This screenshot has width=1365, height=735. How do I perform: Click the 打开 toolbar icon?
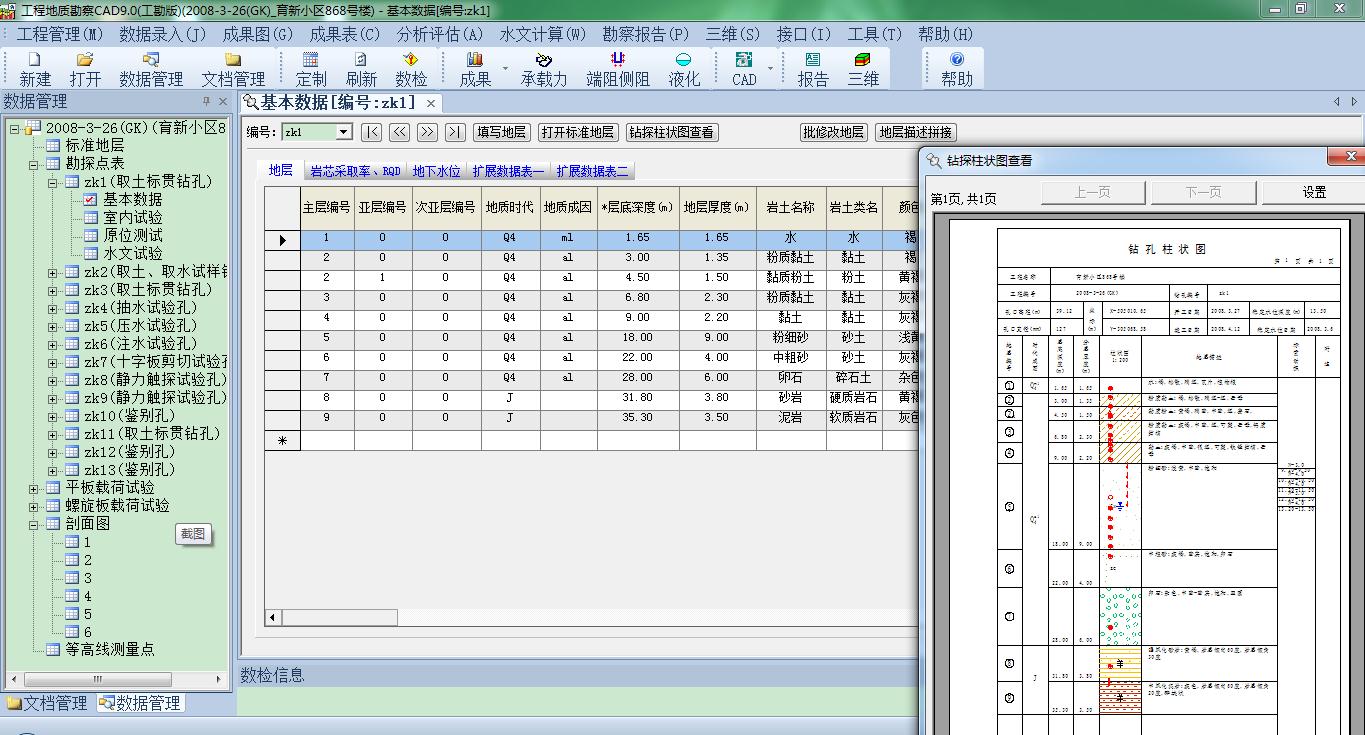pos(85,69)
